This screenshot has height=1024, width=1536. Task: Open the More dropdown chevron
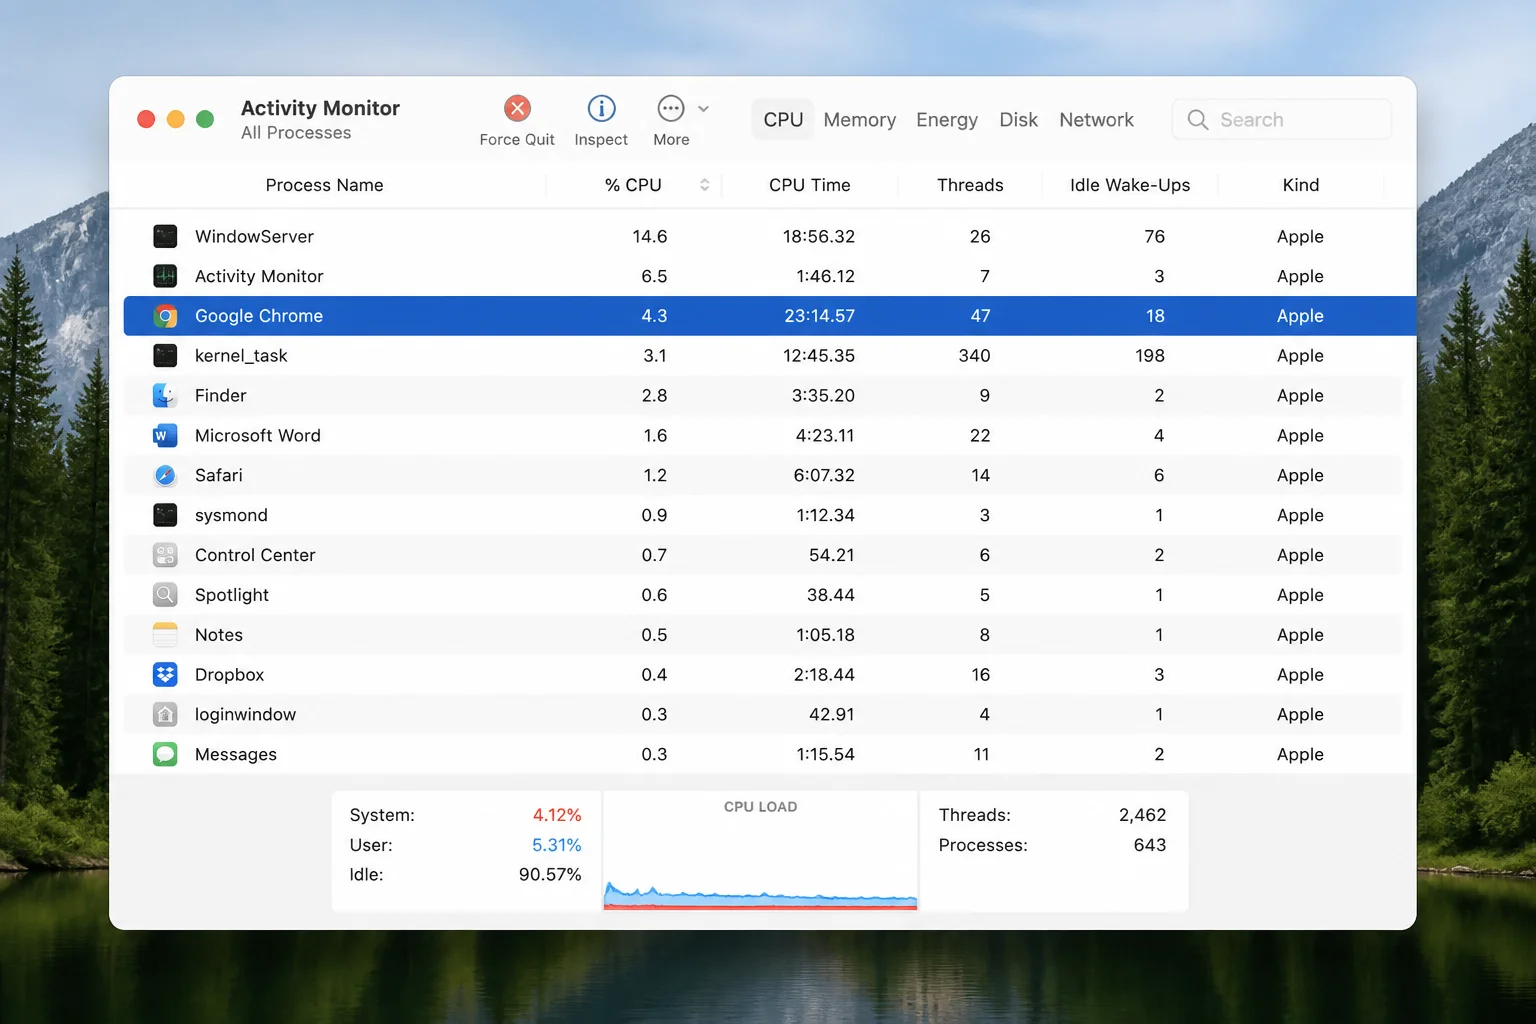click(703, 108)
